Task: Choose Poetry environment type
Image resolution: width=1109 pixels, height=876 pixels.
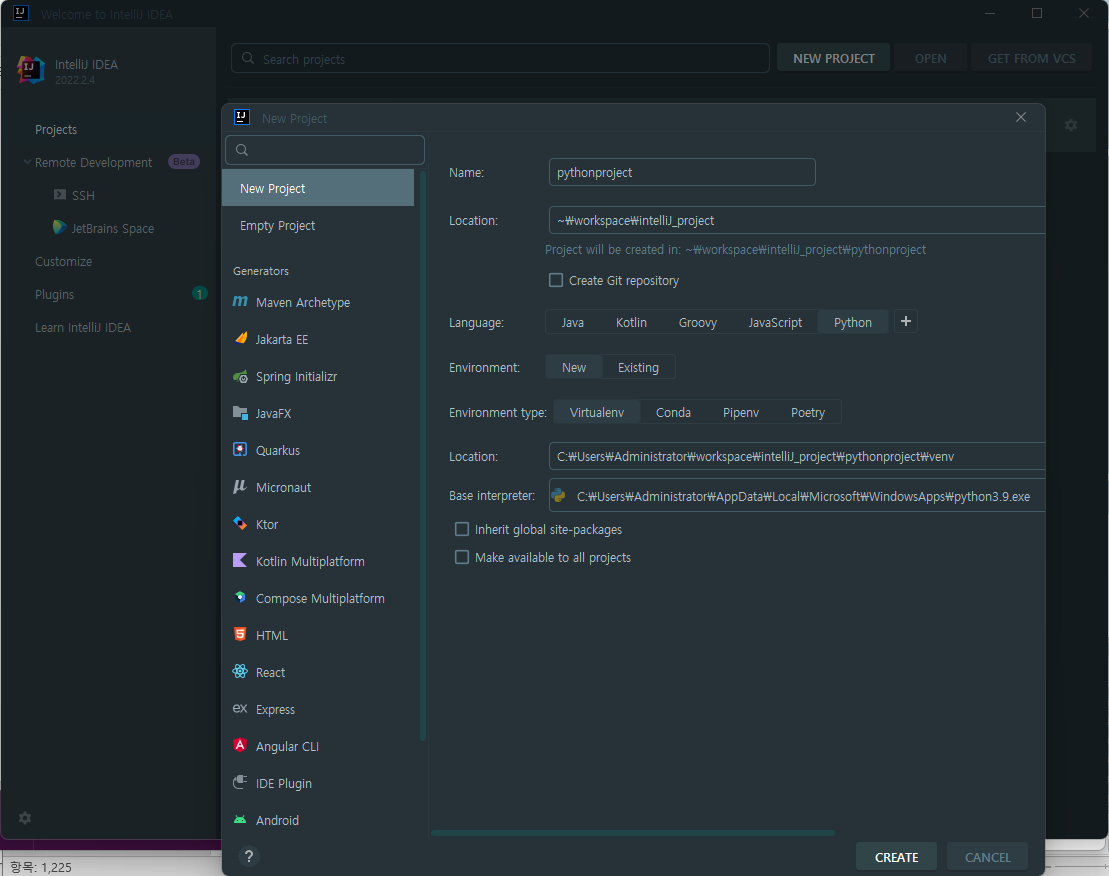Action: (x=808, y=412)
